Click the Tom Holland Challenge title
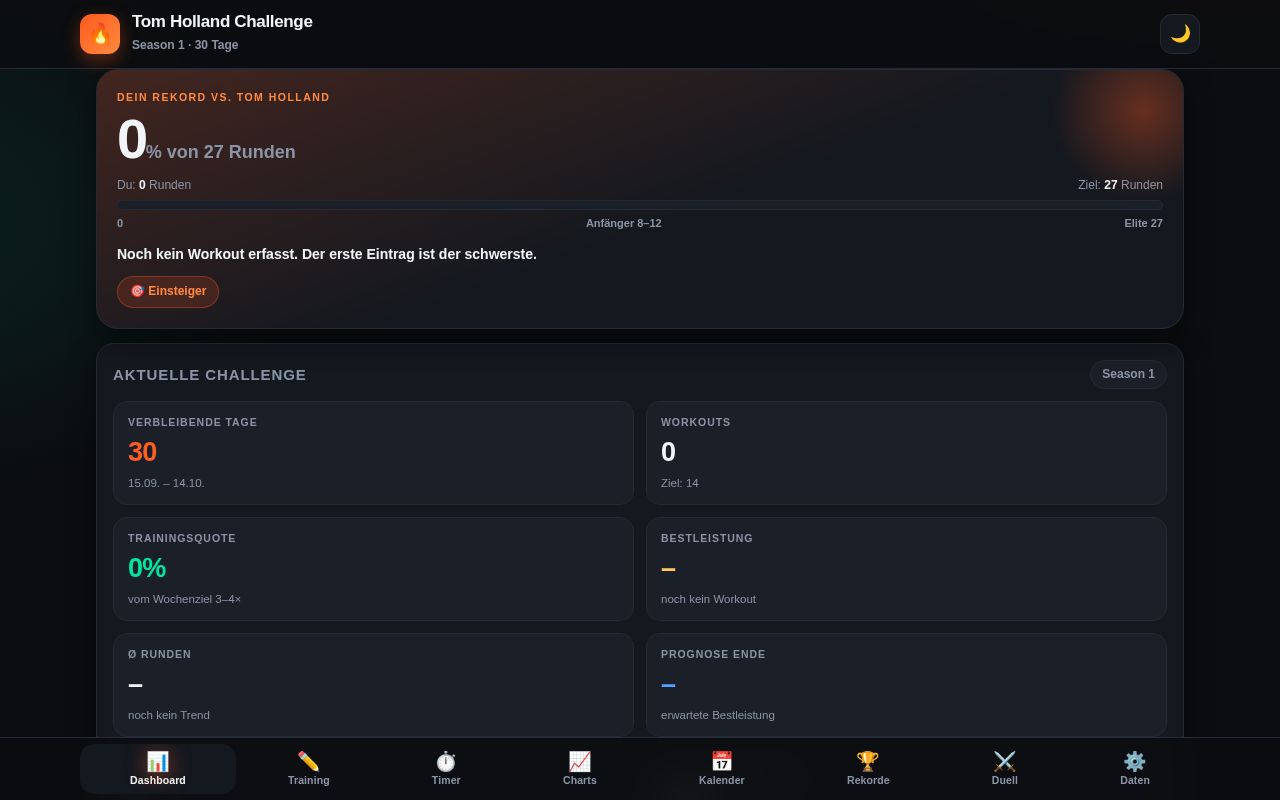1280x800 pixels. tap(222, 22)
